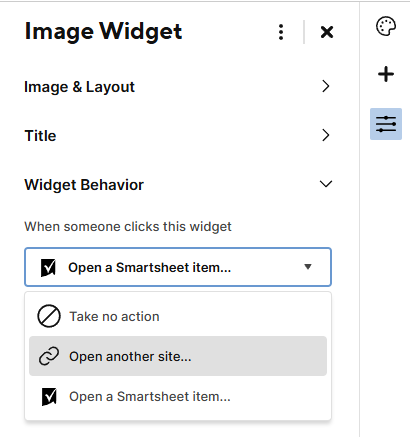The image size is (410, 437).
Task: Open the Title section label
Action: point(40,136)
